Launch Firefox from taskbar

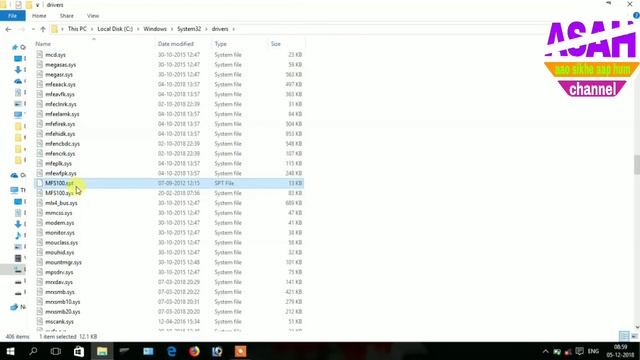coord(194,351)
